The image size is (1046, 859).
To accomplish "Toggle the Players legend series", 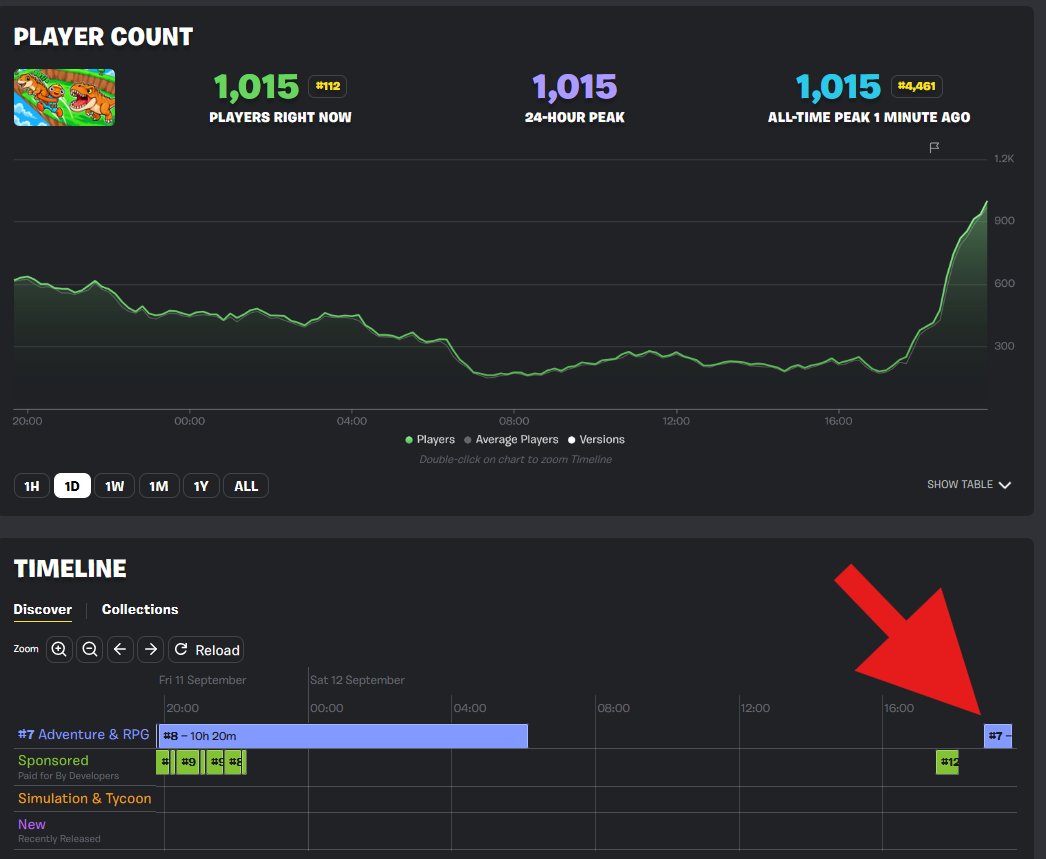I will [x=430, y=440].
